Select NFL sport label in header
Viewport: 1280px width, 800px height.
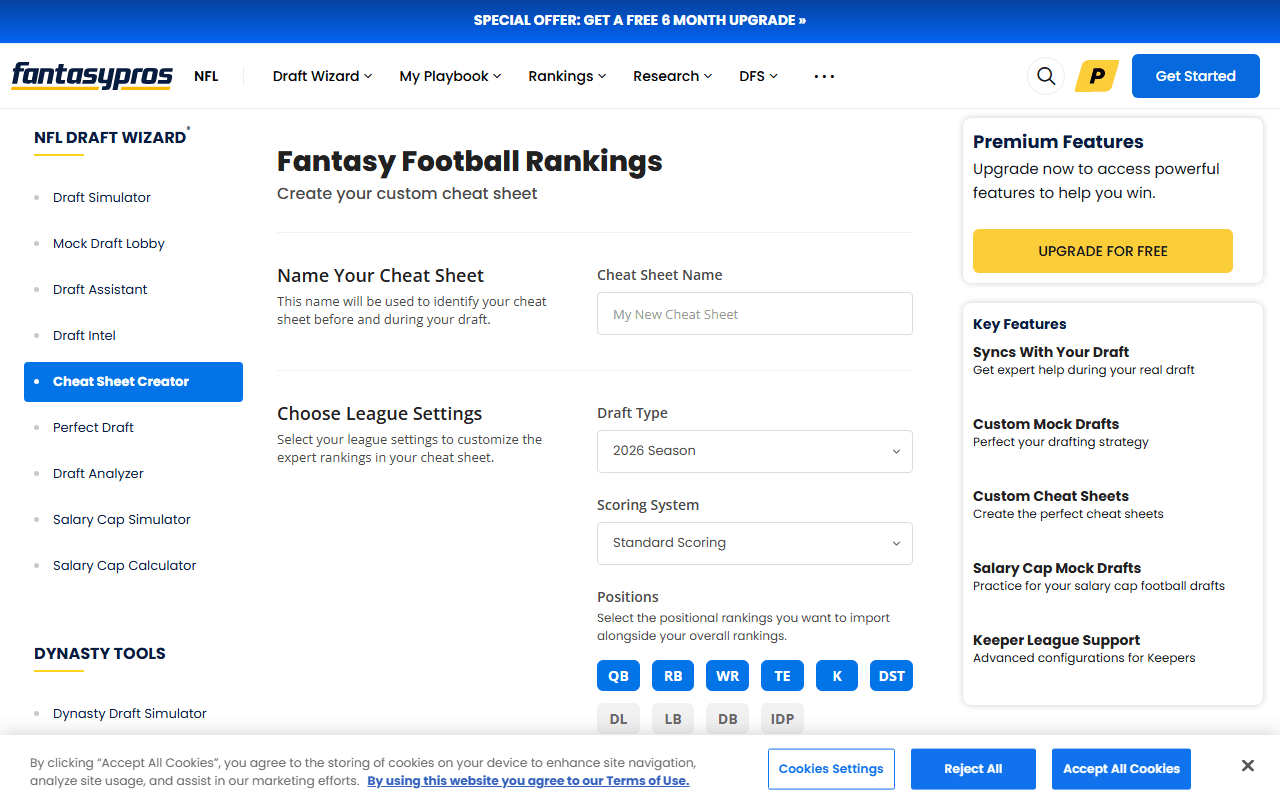206,76
